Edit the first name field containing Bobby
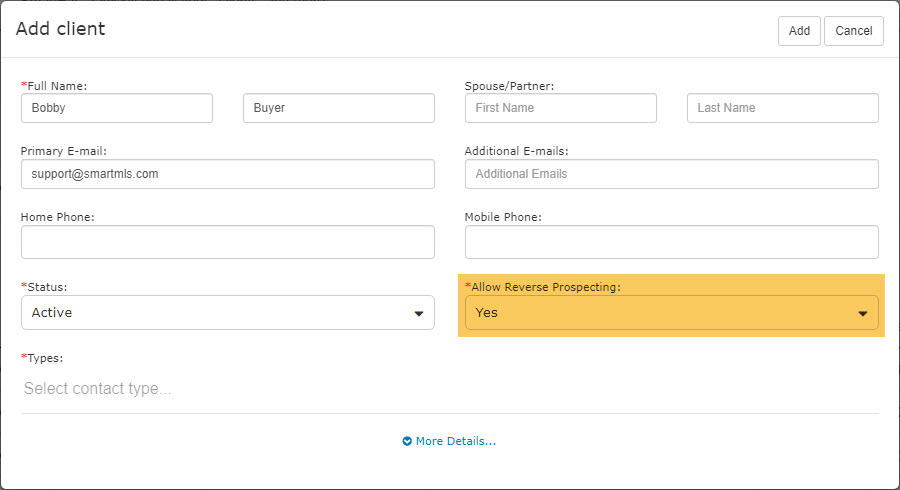This screenshot has height=490, width=900. tap(117, 108)
